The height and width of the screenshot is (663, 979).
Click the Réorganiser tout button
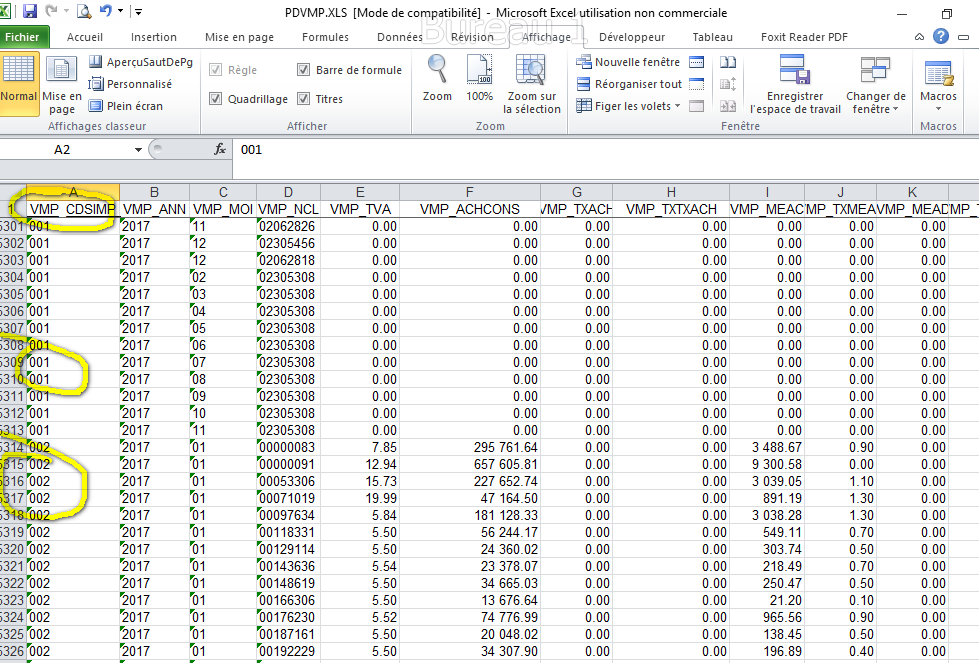(629, 84)
